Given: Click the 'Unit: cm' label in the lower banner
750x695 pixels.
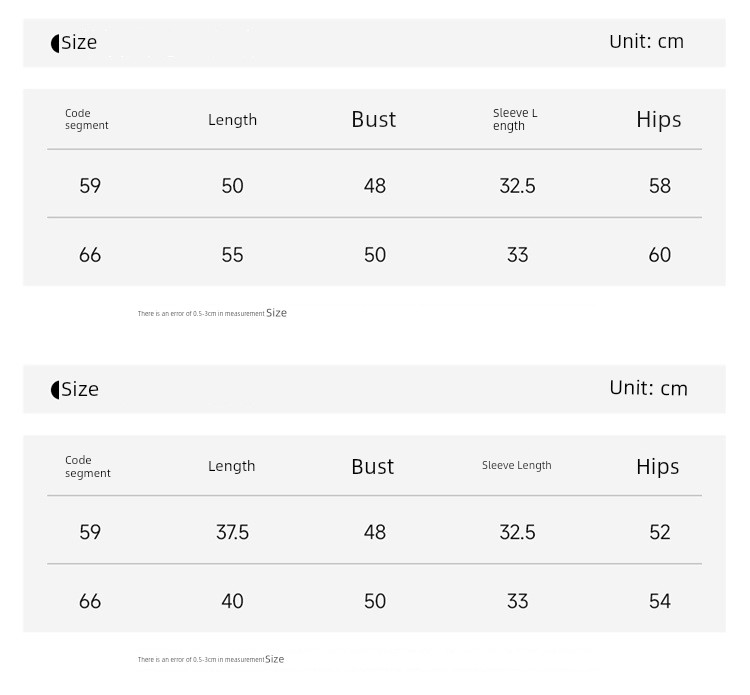Looking at the screenshot, I should [648, 388].
